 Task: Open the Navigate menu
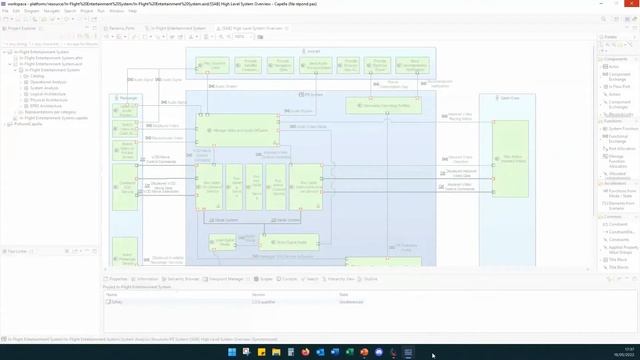[51, 11]
